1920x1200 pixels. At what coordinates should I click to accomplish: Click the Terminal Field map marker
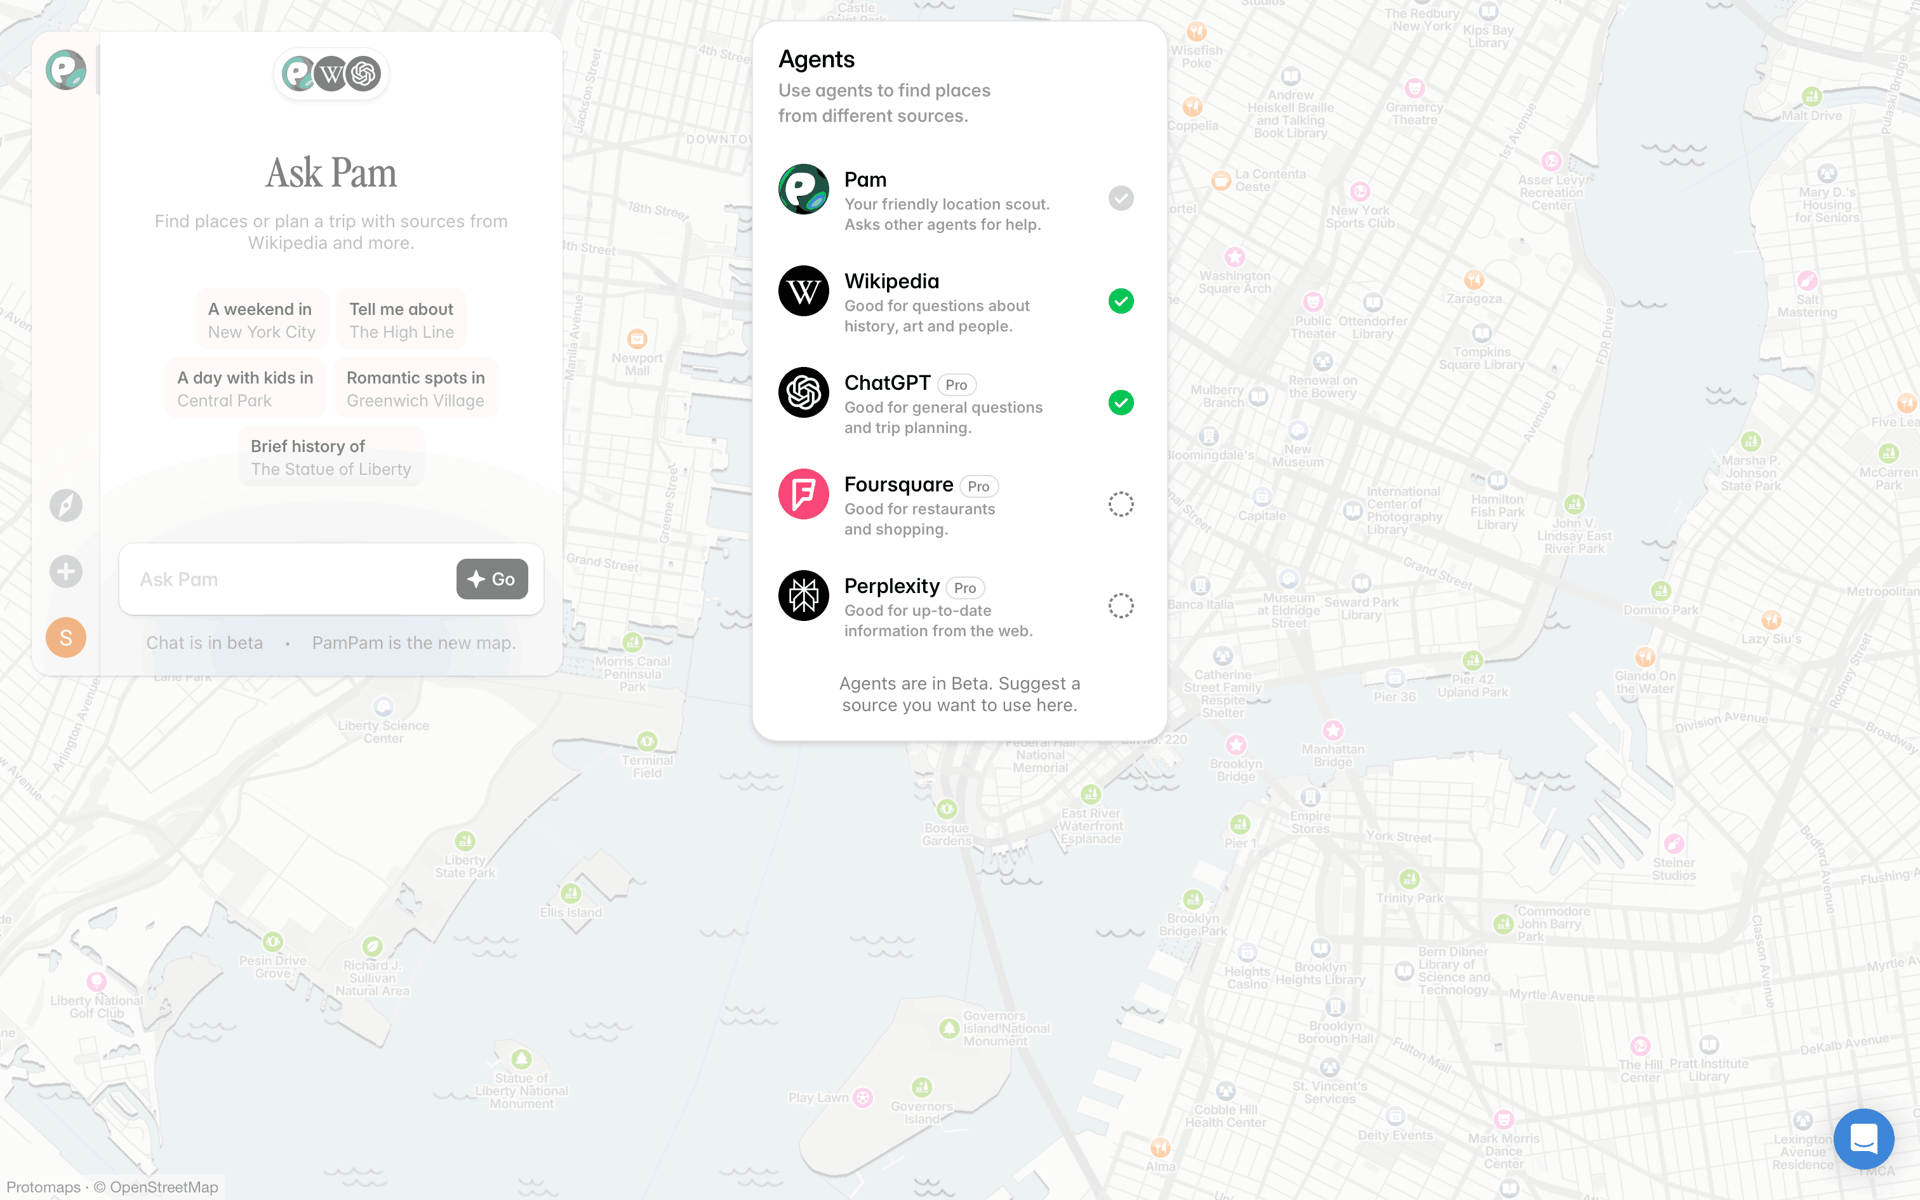pyautogui.click(x=647, y=741)
